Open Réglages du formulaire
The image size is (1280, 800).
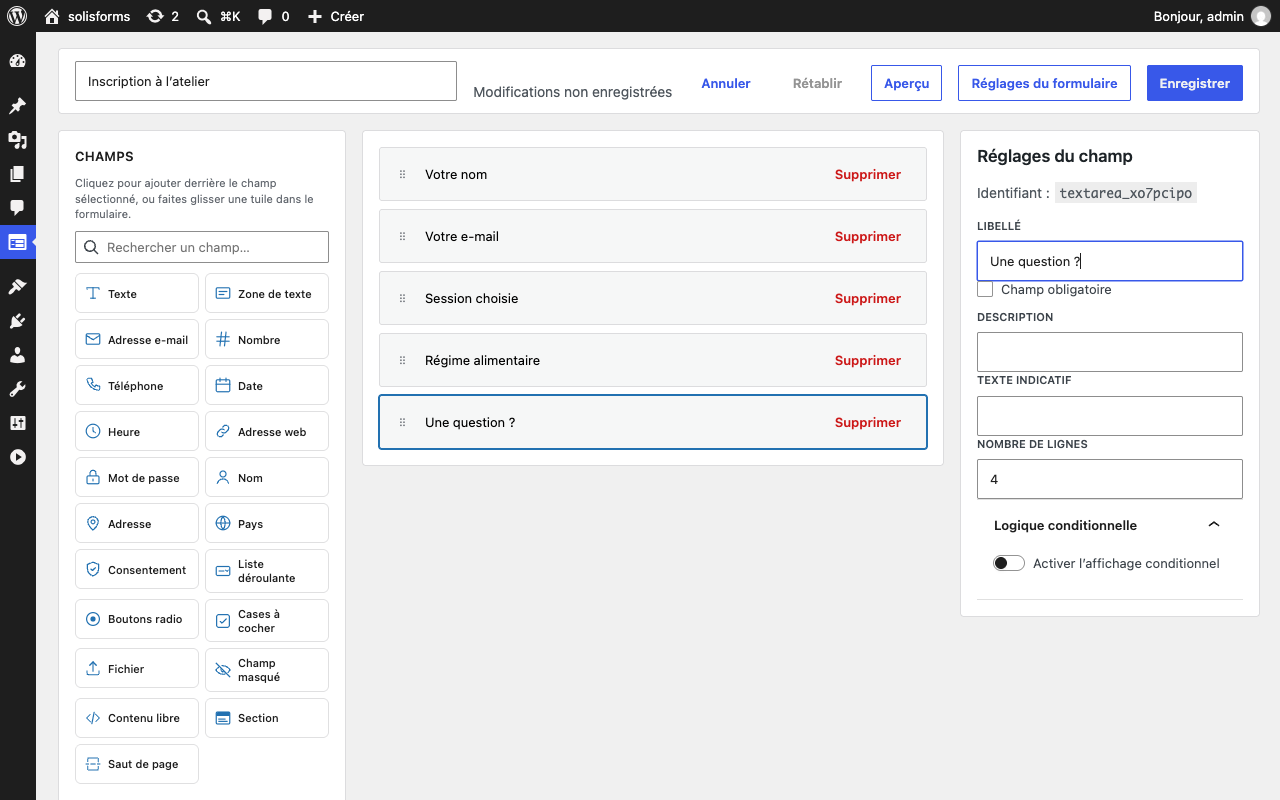pos(1044,83)
